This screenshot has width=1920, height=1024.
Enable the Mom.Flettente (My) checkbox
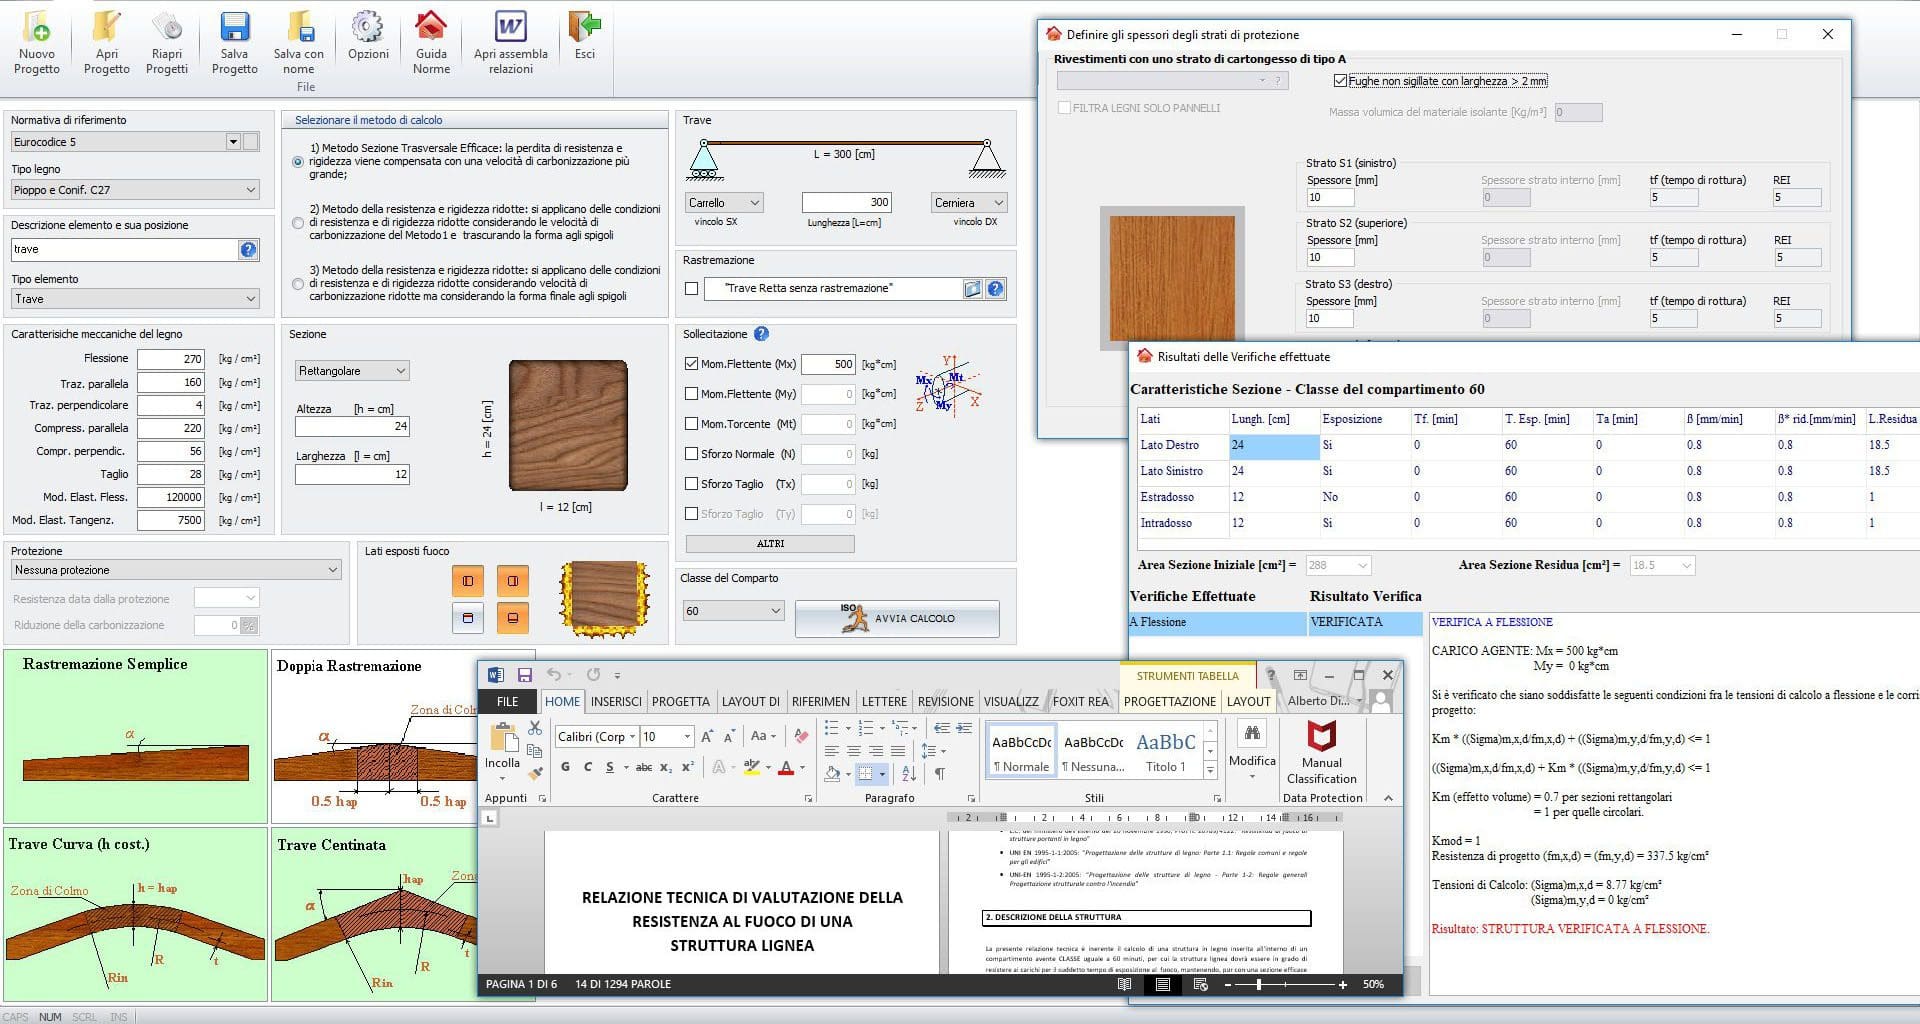[x=691, y=394]
